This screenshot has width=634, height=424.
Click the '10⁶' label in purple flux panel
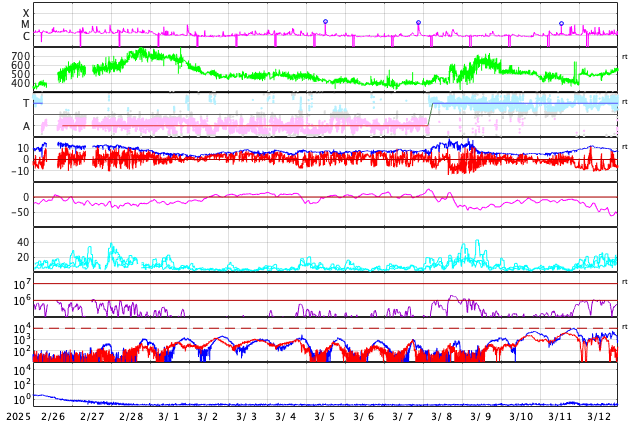pos(22,301)
